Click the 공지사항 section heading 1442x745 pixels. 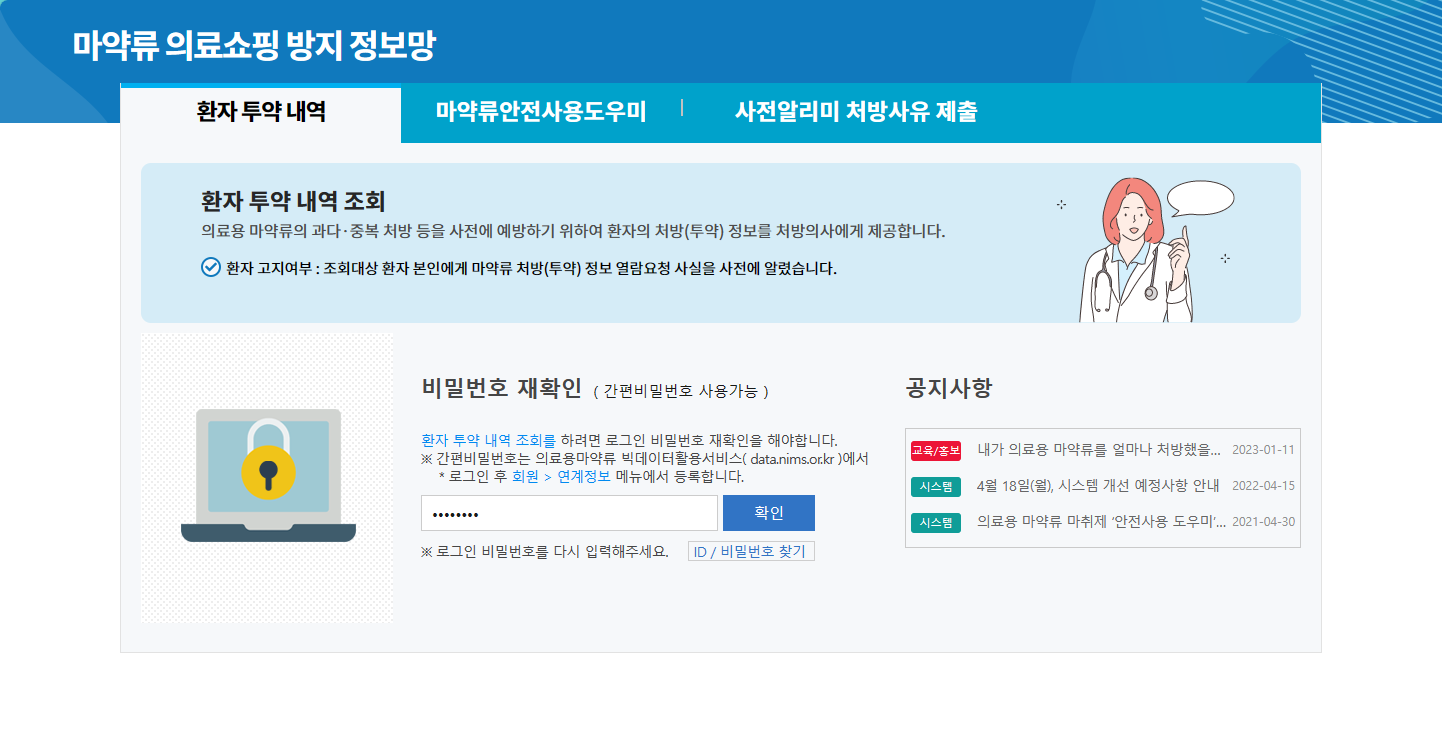[948, 388]
